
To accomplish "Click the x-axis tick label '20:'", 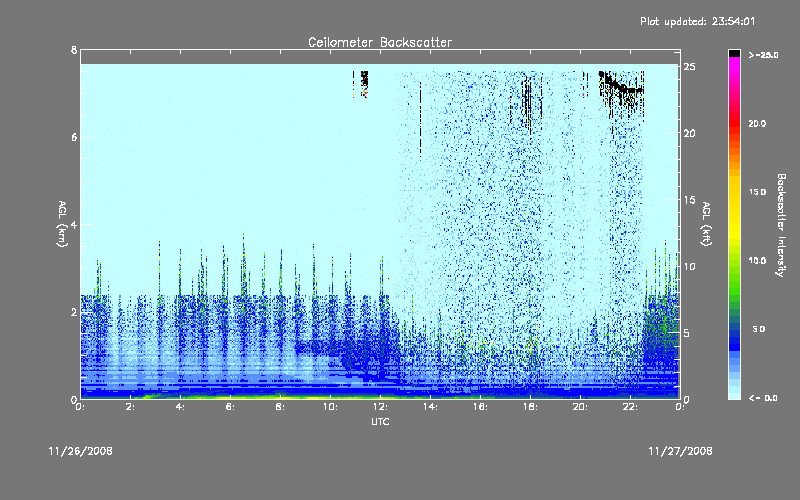I will (x=580, y=407).
